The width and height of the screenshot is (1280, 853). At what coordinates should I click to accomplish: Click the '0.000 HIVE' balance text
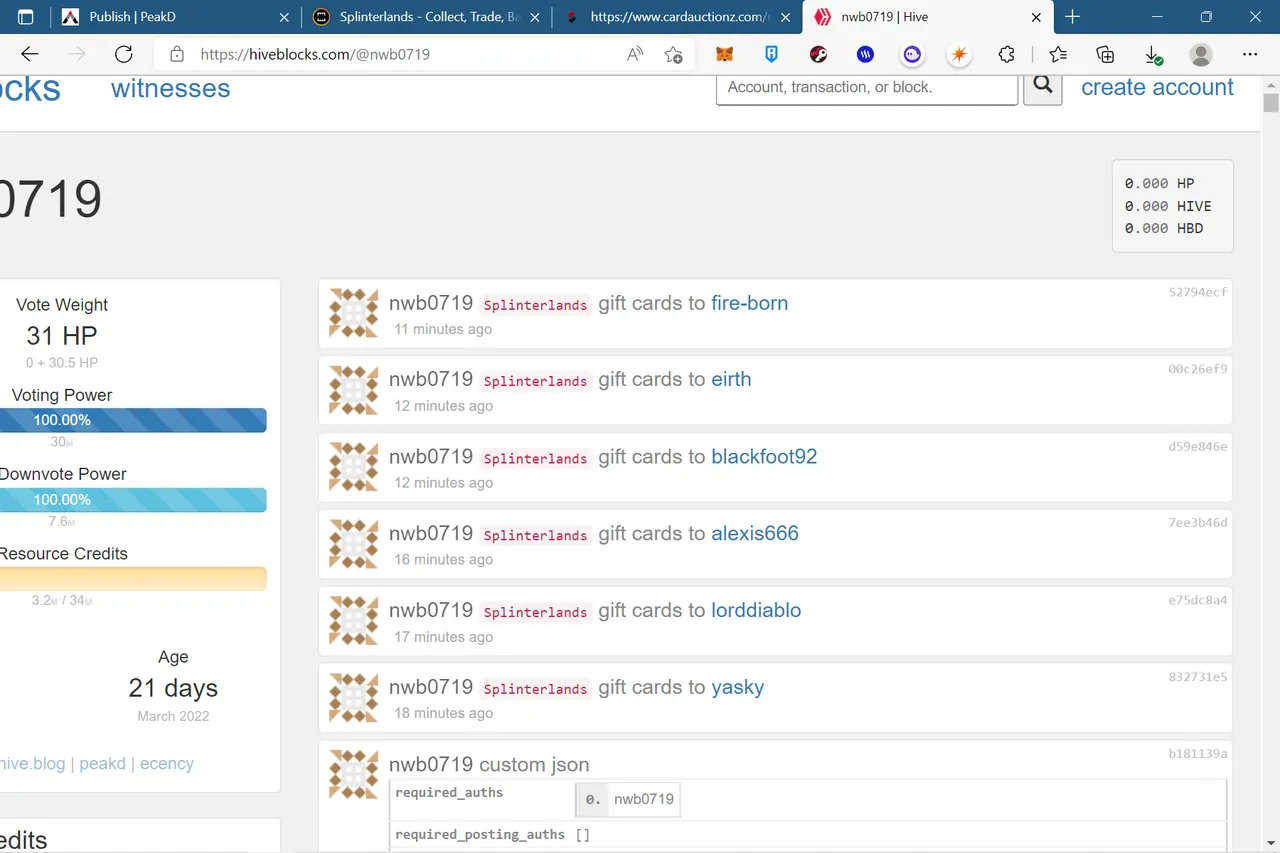(1168, 206)
